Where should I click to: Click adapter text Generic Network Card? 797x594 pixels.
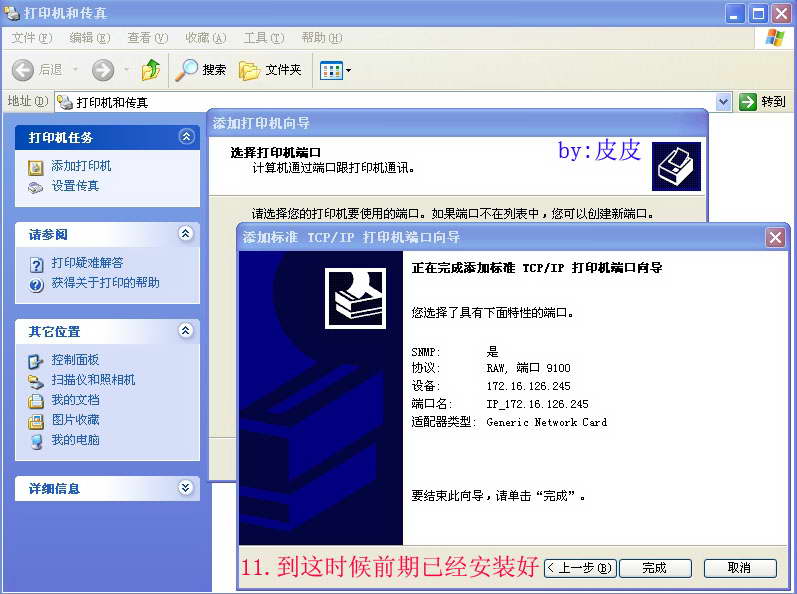click(546, 422)
